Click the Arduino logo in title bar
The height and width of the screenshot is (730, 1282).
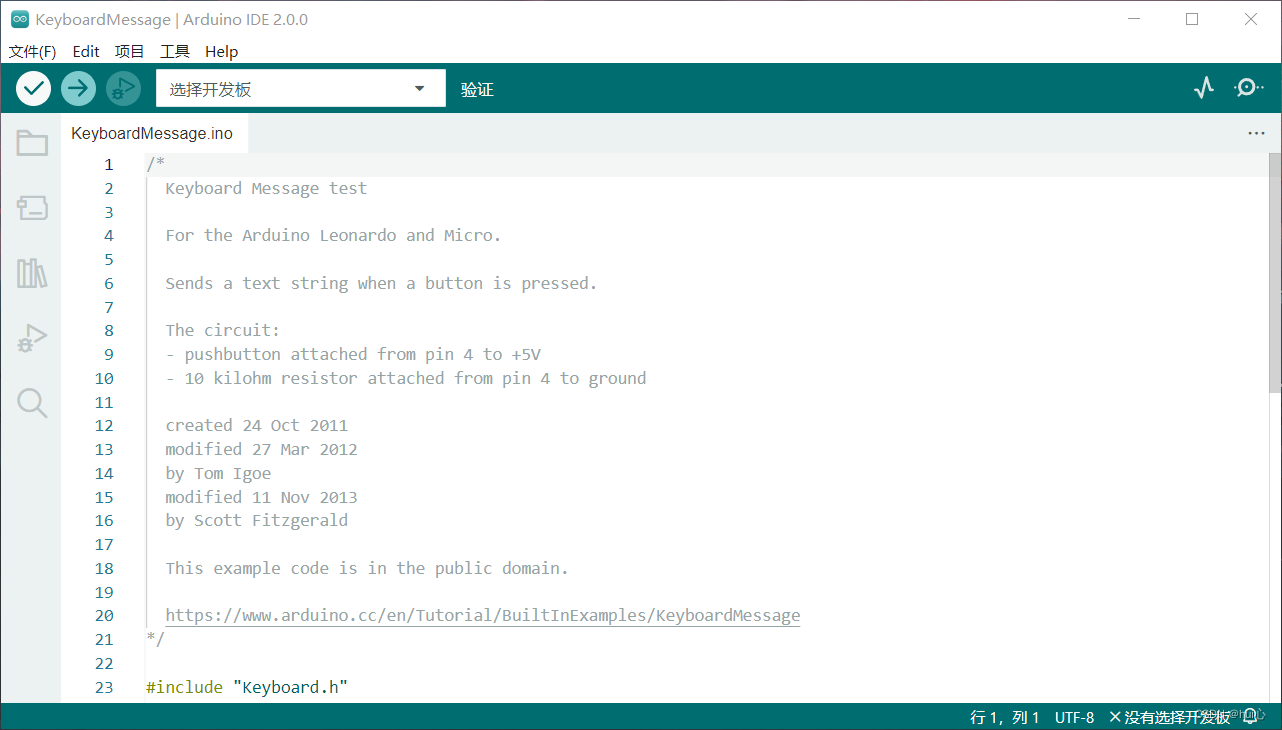19,19
